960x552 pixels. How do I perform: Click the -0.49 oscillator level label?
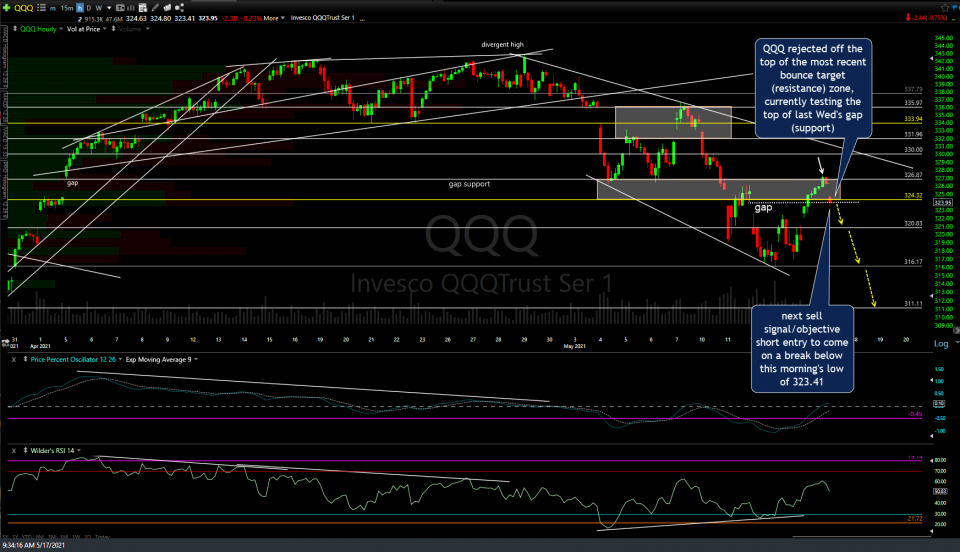[x=915, y=414]
